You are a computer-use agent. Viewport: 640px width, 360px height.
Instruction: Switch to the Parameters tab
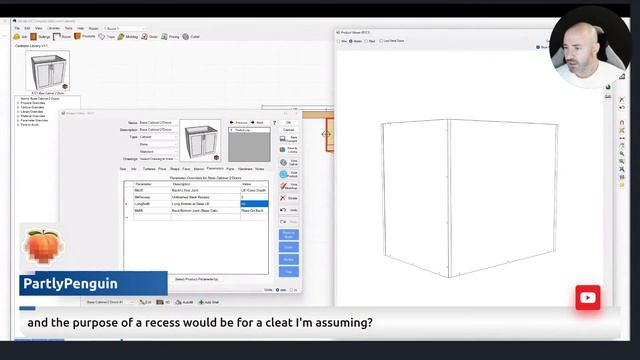(x=215, y=169)
